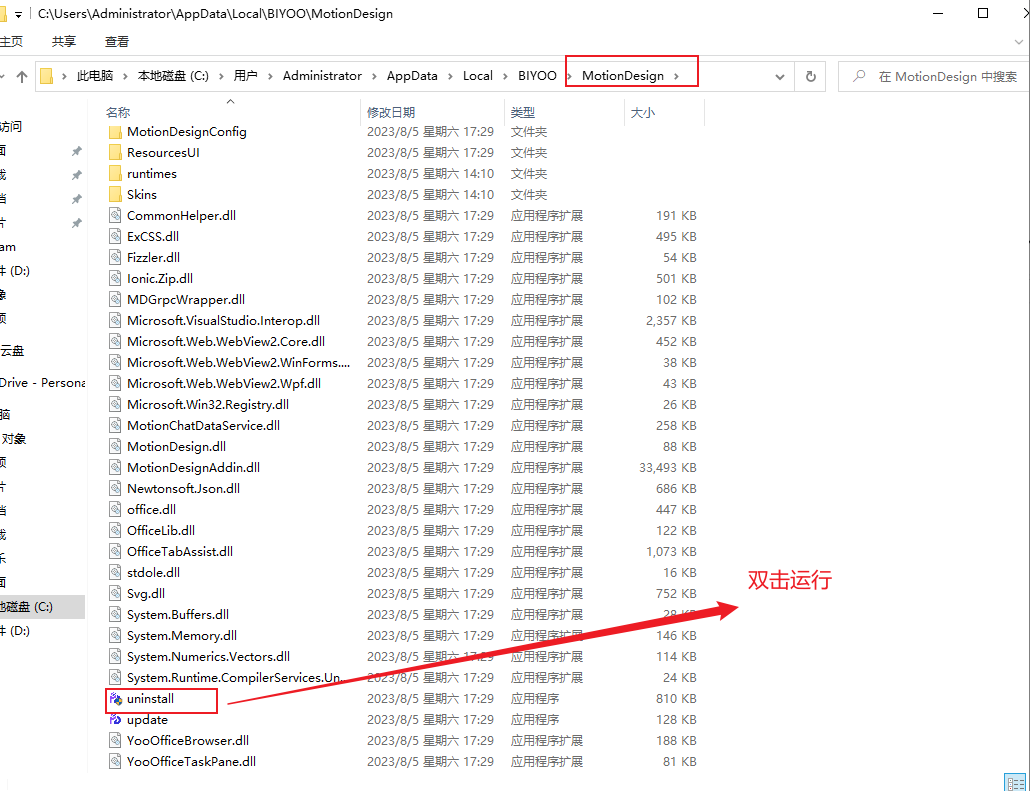Viewport: 1030px width, 791px height.
Task: Click the MotionDesignAddin.dll file icon
Action: [x=115, y=468]
